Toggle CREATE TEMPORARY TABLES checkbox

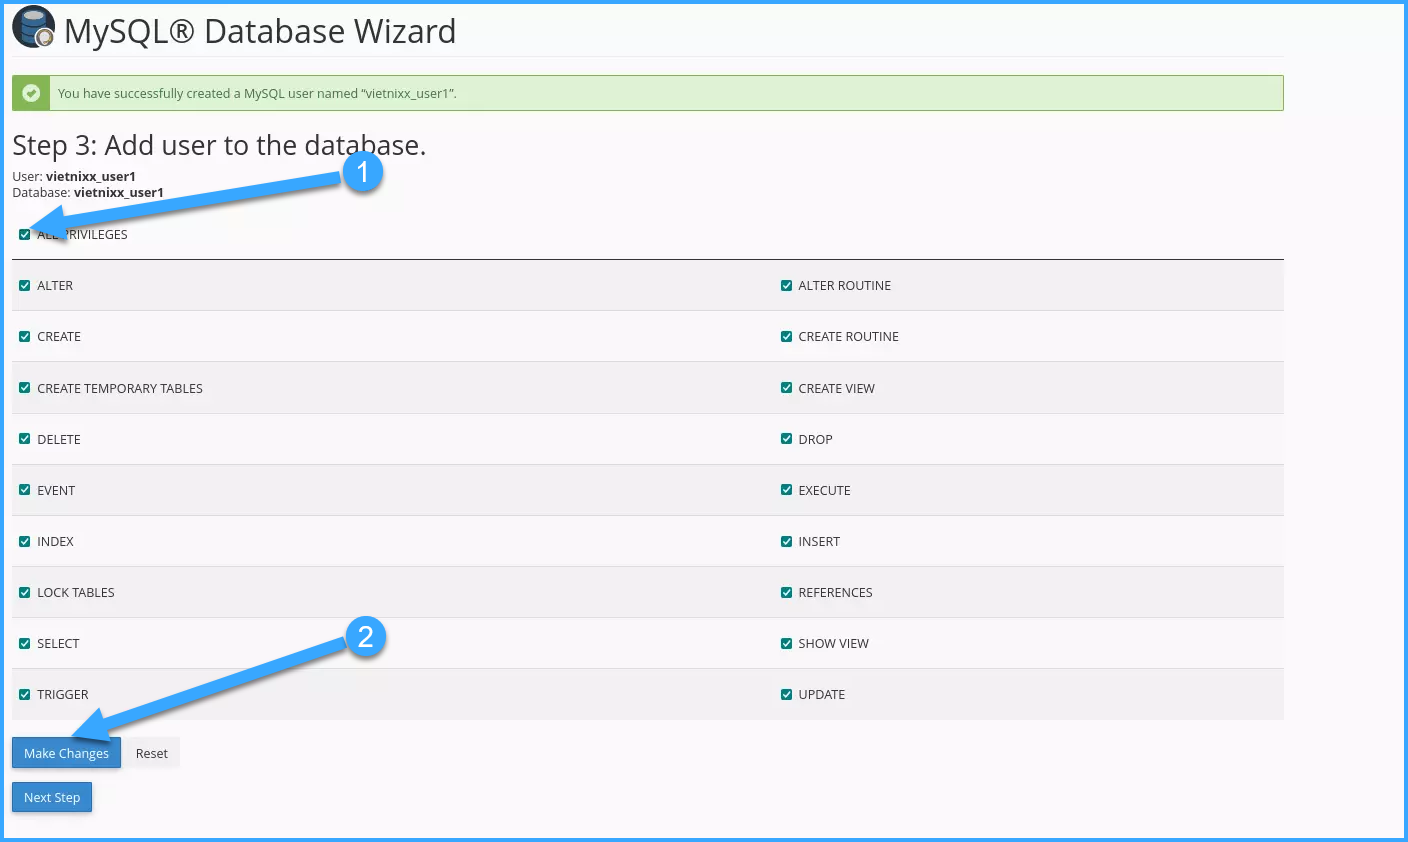(x=25, y=388)
